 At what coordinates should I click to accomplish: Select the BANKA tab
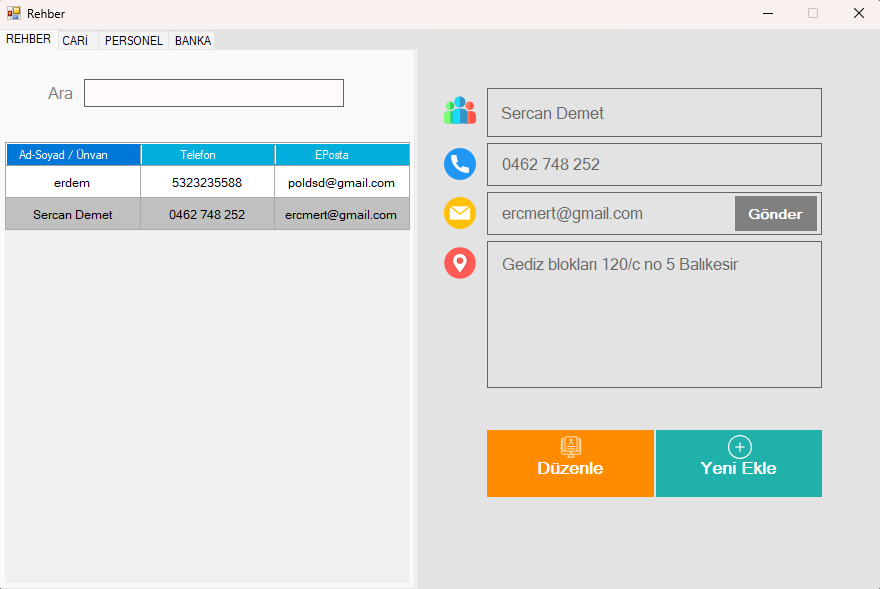pos(193,41)
